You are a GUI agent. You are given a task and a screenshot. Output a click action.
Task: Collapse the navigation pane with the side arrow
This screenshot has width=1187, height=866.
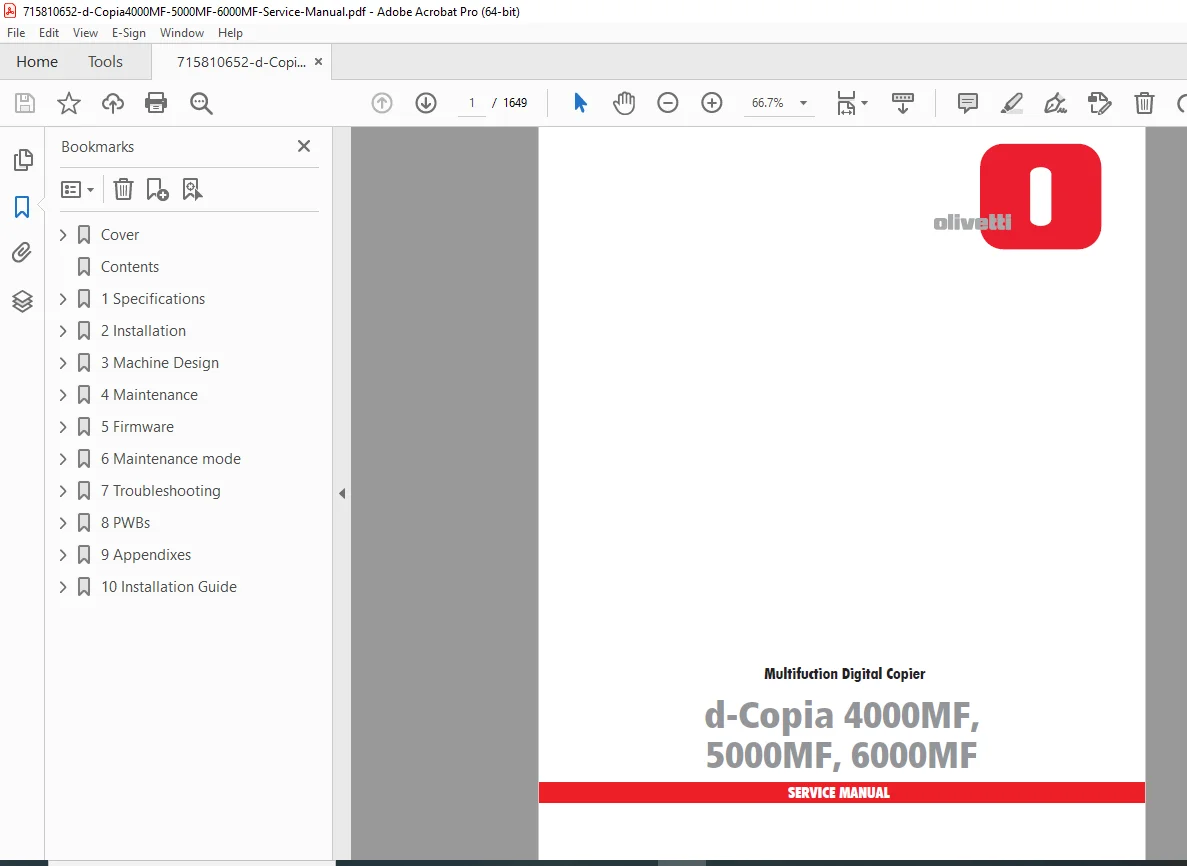[x=342, y=494]
